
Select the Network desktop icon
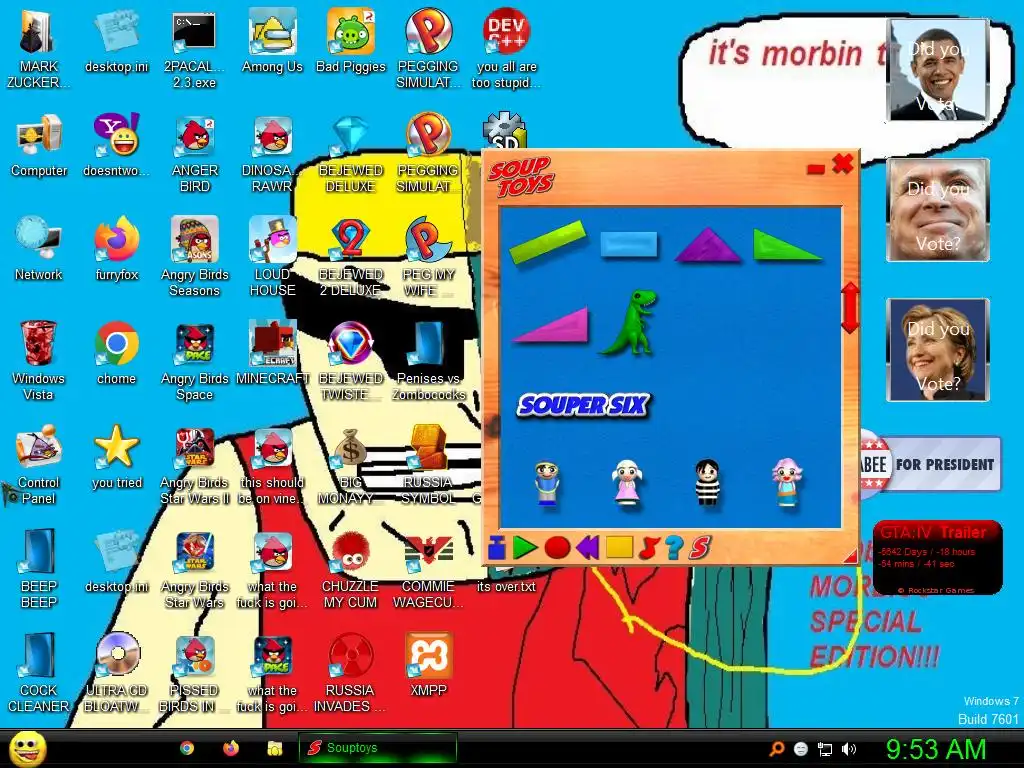pos(39,249)
